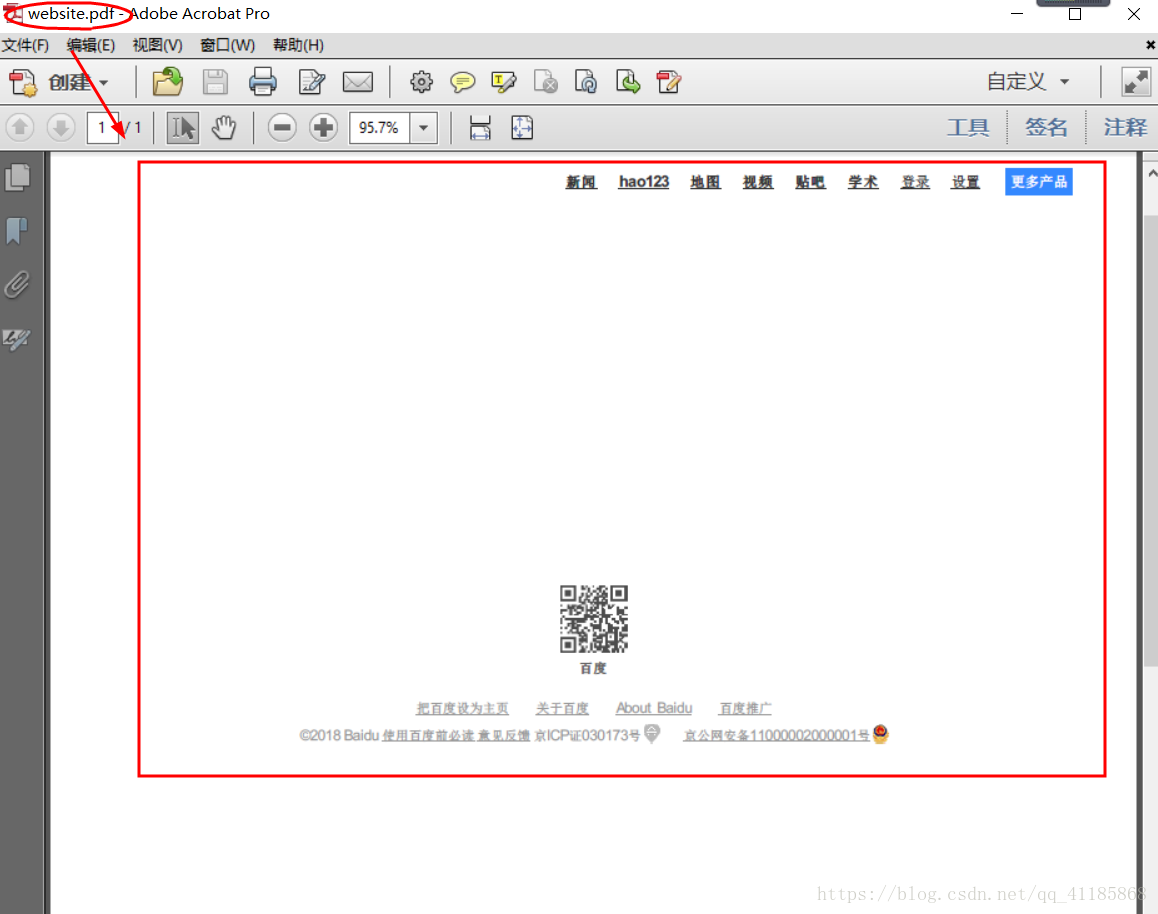Follow the 视频 link
1158x914 pixels.
pyautogui.click(x=758, y=182)
